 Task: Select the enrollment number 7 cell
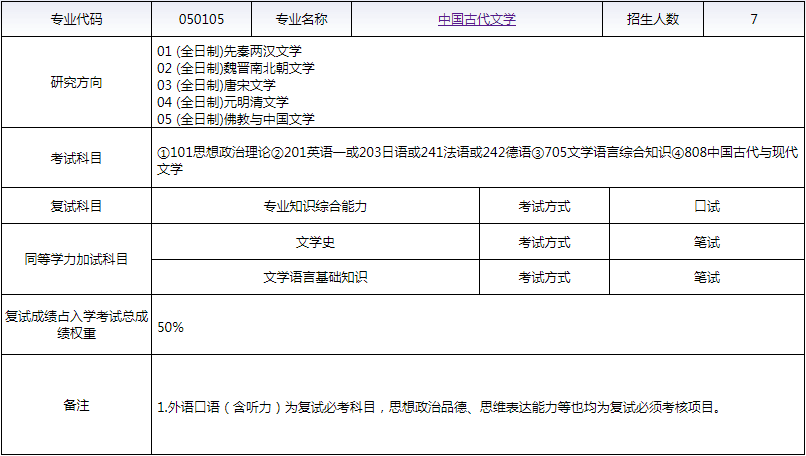(x=753, y=19)
